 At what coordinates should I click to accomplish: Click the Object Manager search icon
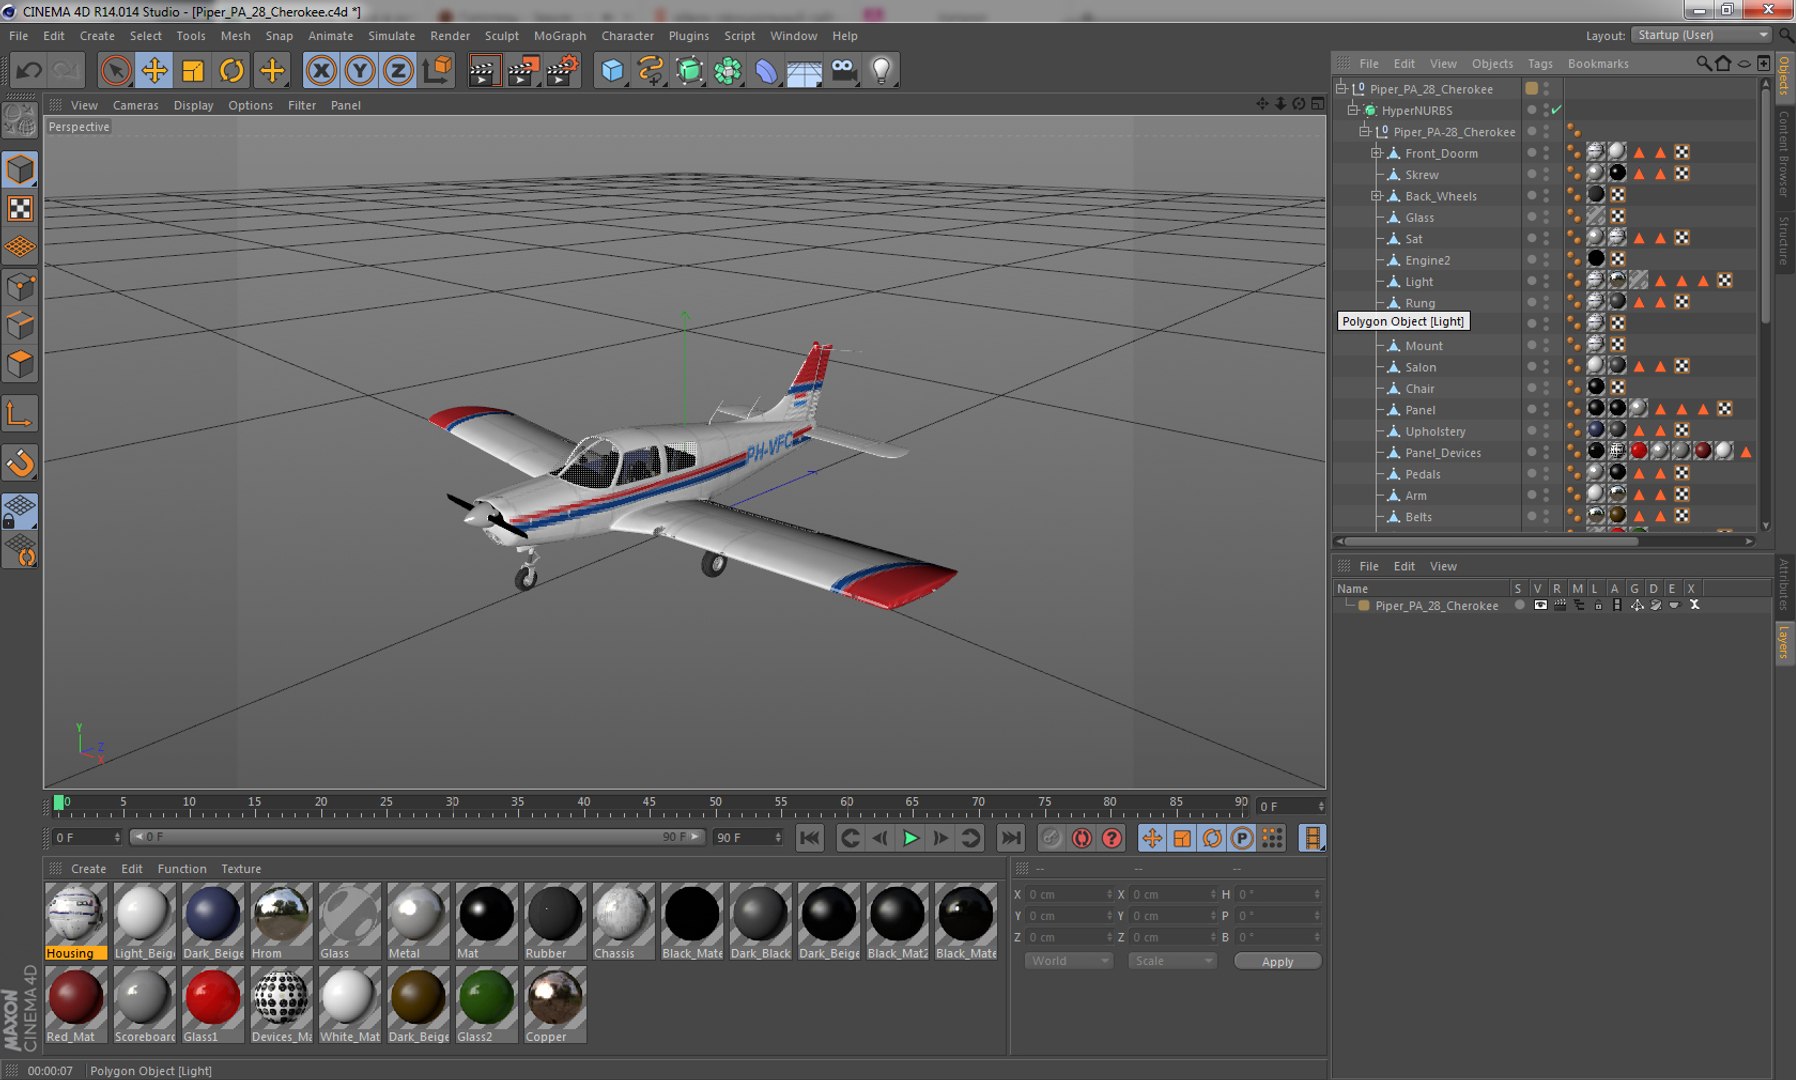click(1703, 63)
